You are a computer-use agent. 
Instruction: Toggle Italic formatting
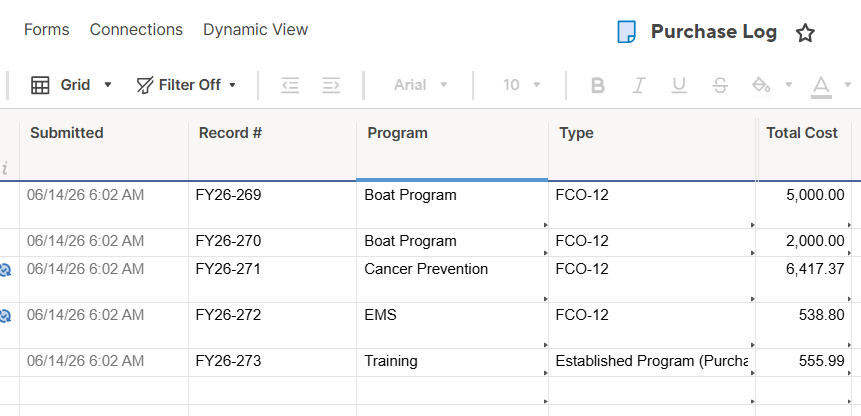point(638,85)
